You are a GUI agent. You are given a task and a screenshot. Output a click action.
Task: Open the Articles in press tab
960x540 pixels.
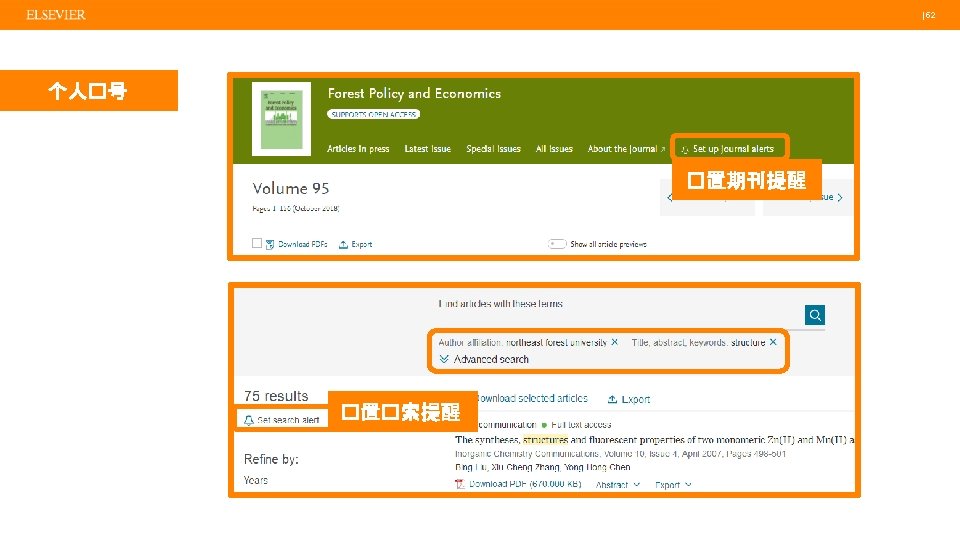pos(358,149)
